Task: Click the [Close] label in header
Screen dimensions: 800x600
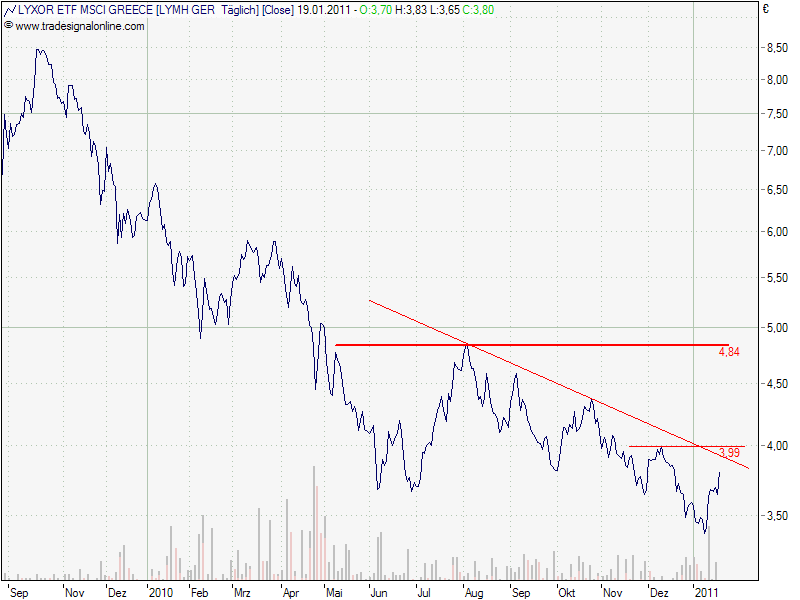Action: (x=278, y=10)
